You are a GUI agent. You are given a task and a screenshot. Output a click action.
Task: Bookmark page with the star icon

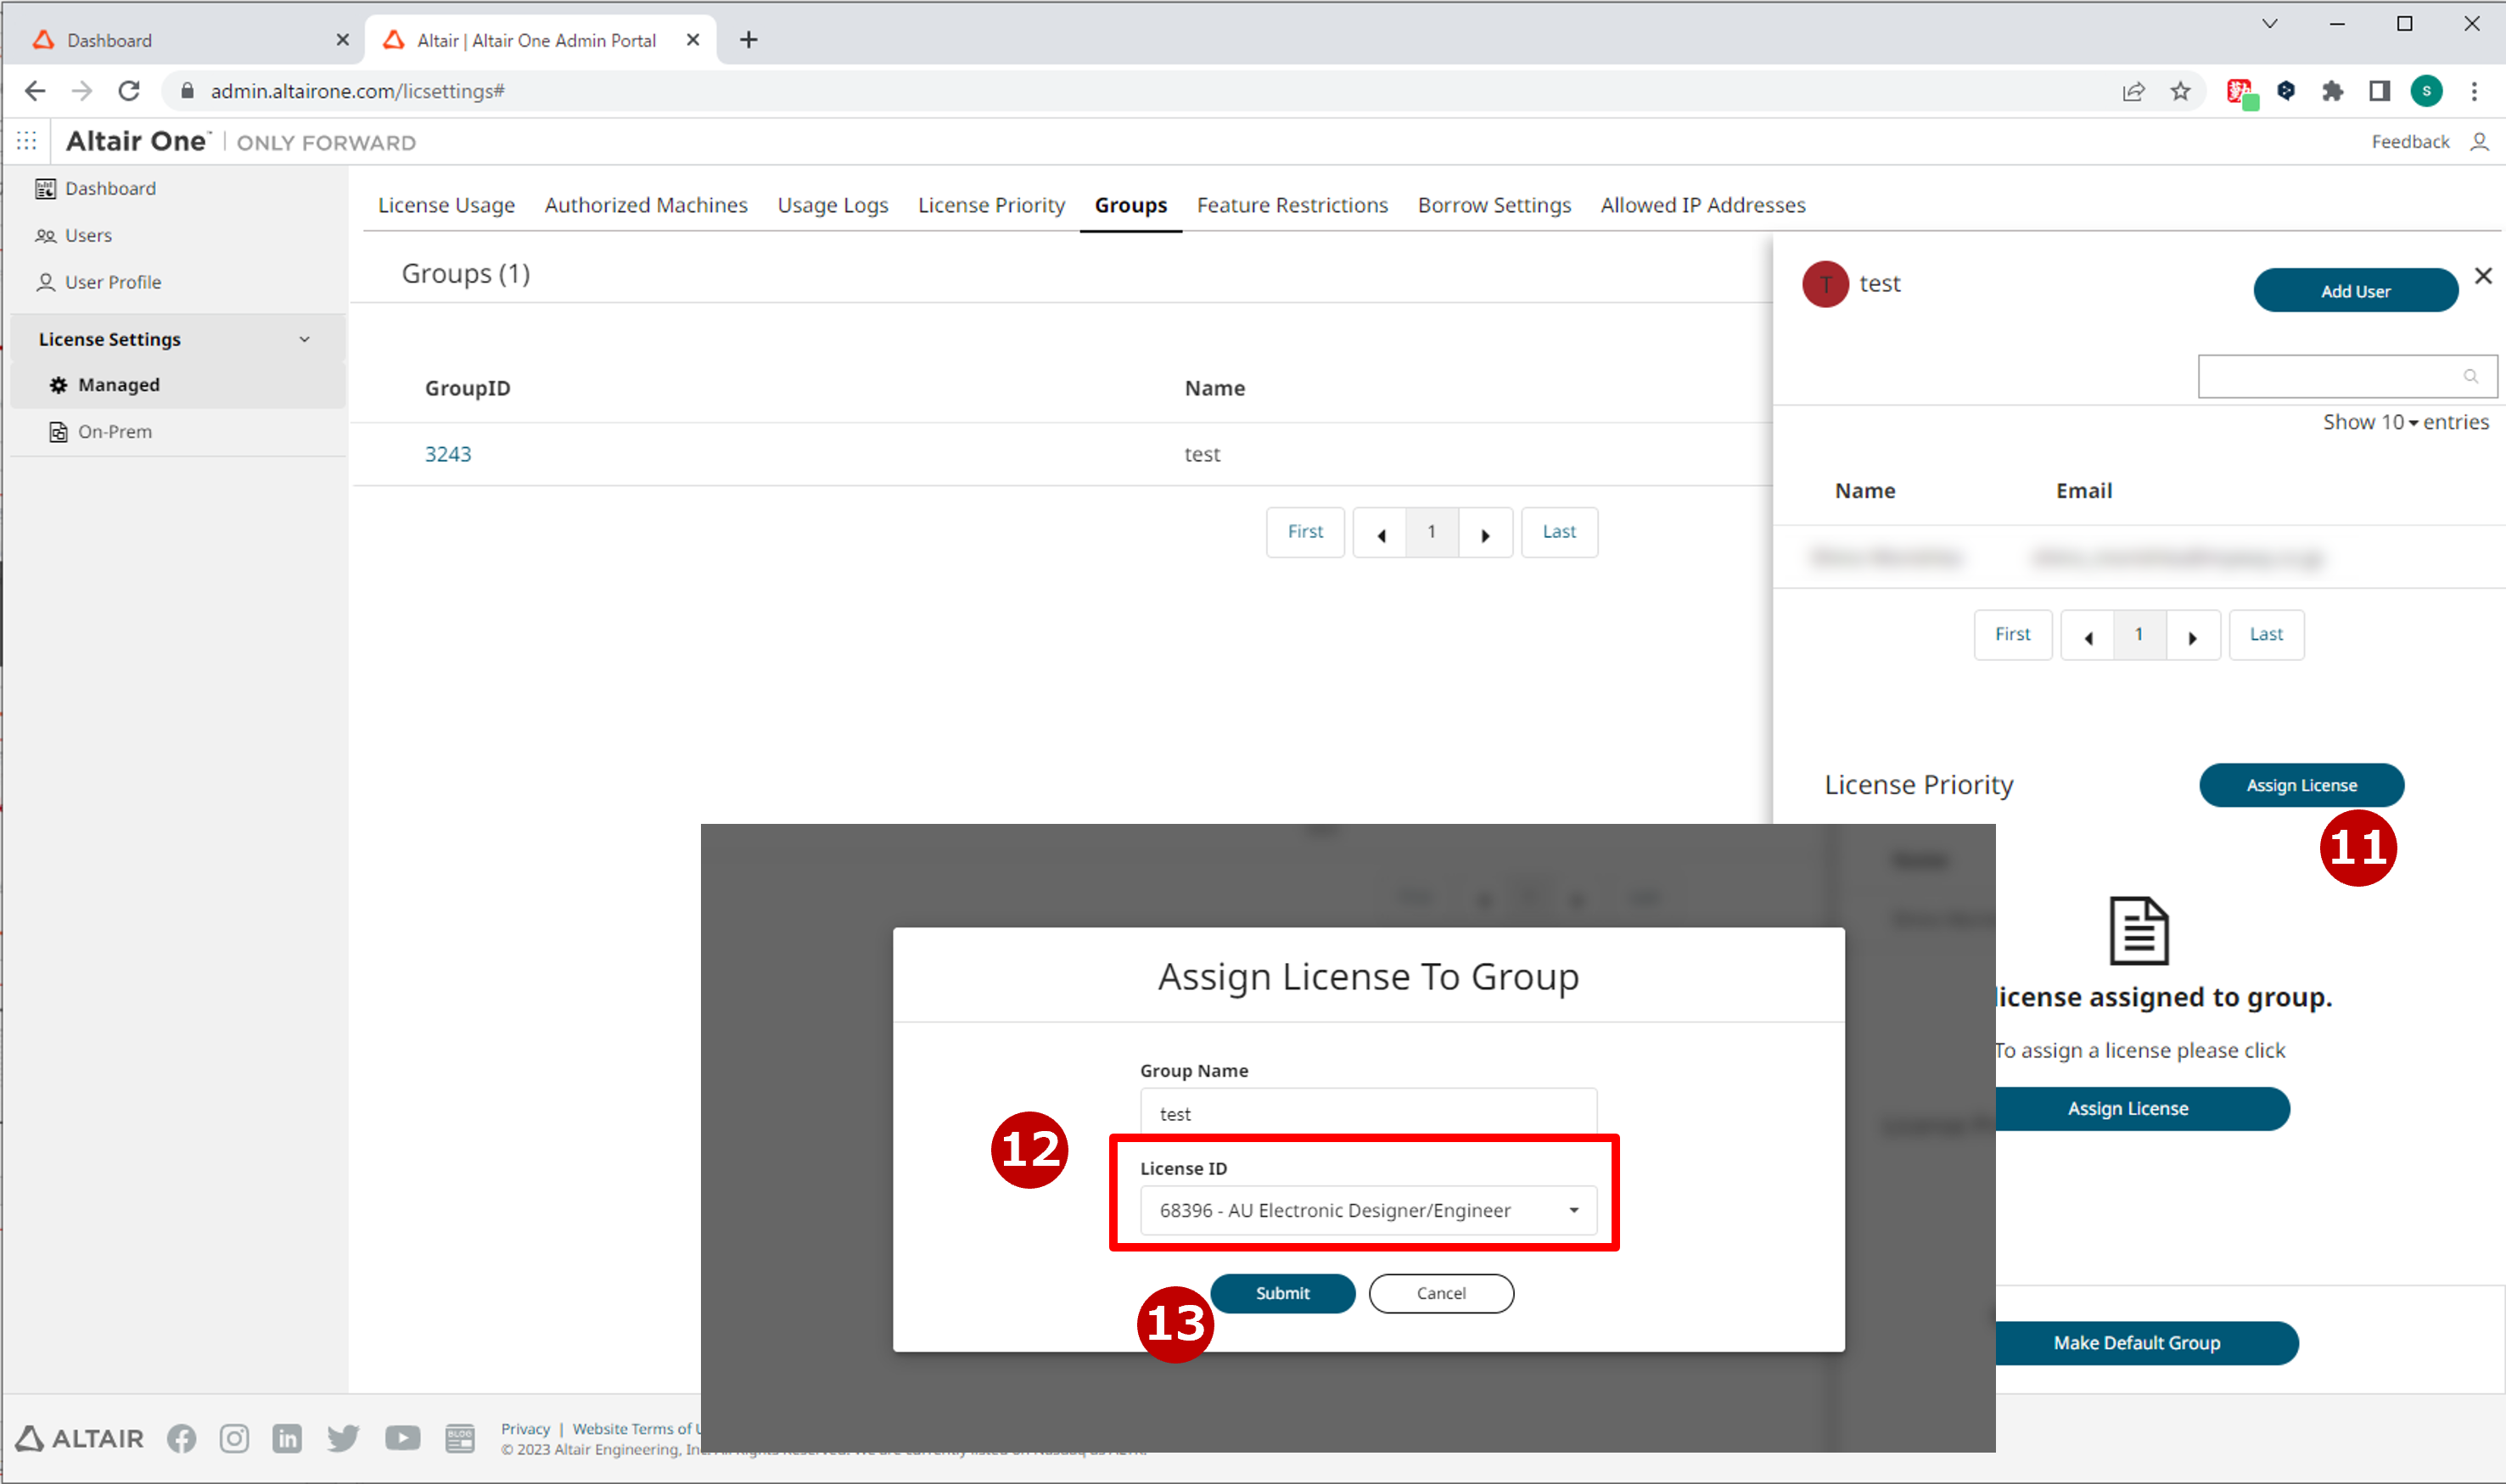tap(2180, 91)
